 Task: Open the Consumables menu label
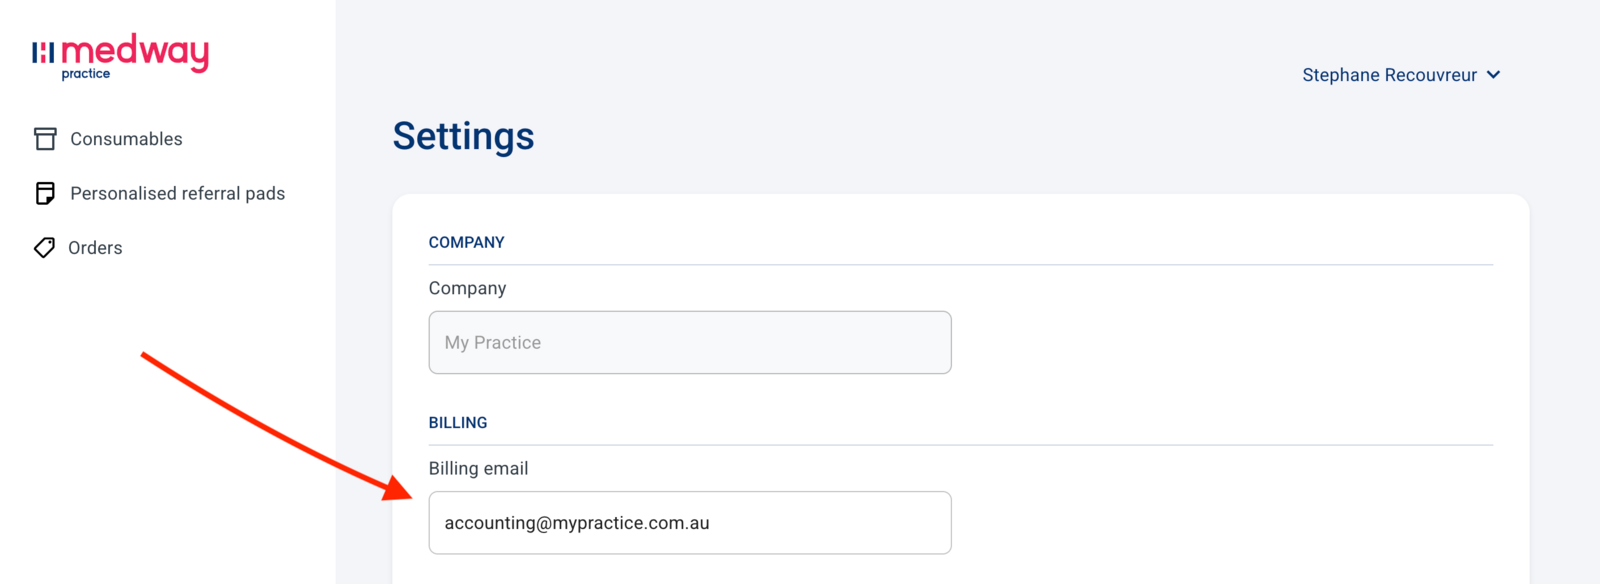click(x=126, y=139)
